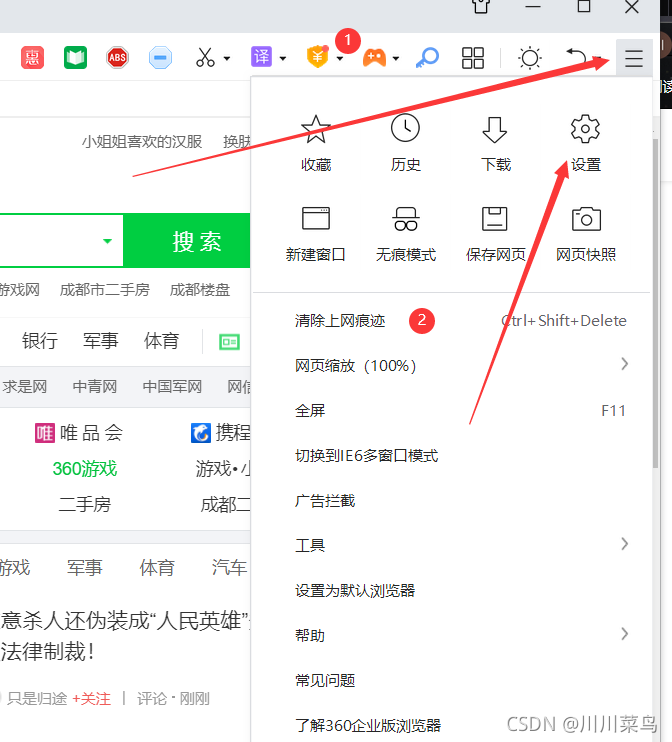
Task: Open 中青网 site link
Action: 95,387
